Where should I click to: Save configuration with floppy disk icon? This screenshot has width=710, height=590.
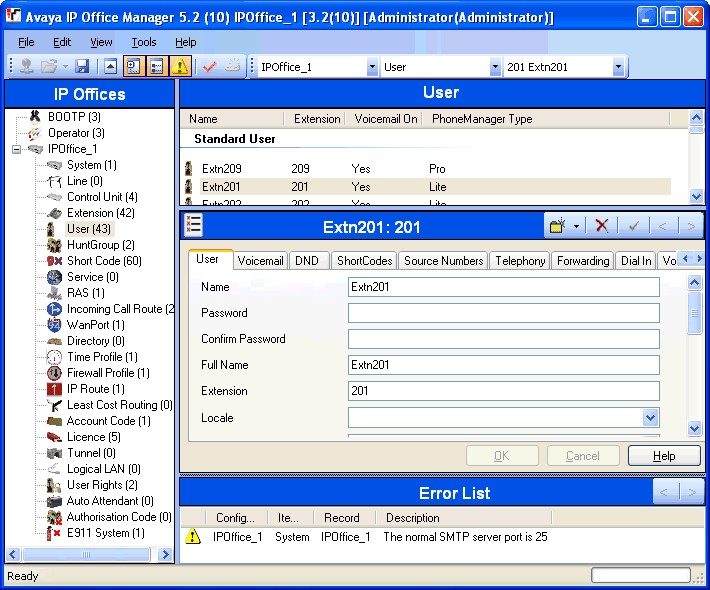pos(82,67)
